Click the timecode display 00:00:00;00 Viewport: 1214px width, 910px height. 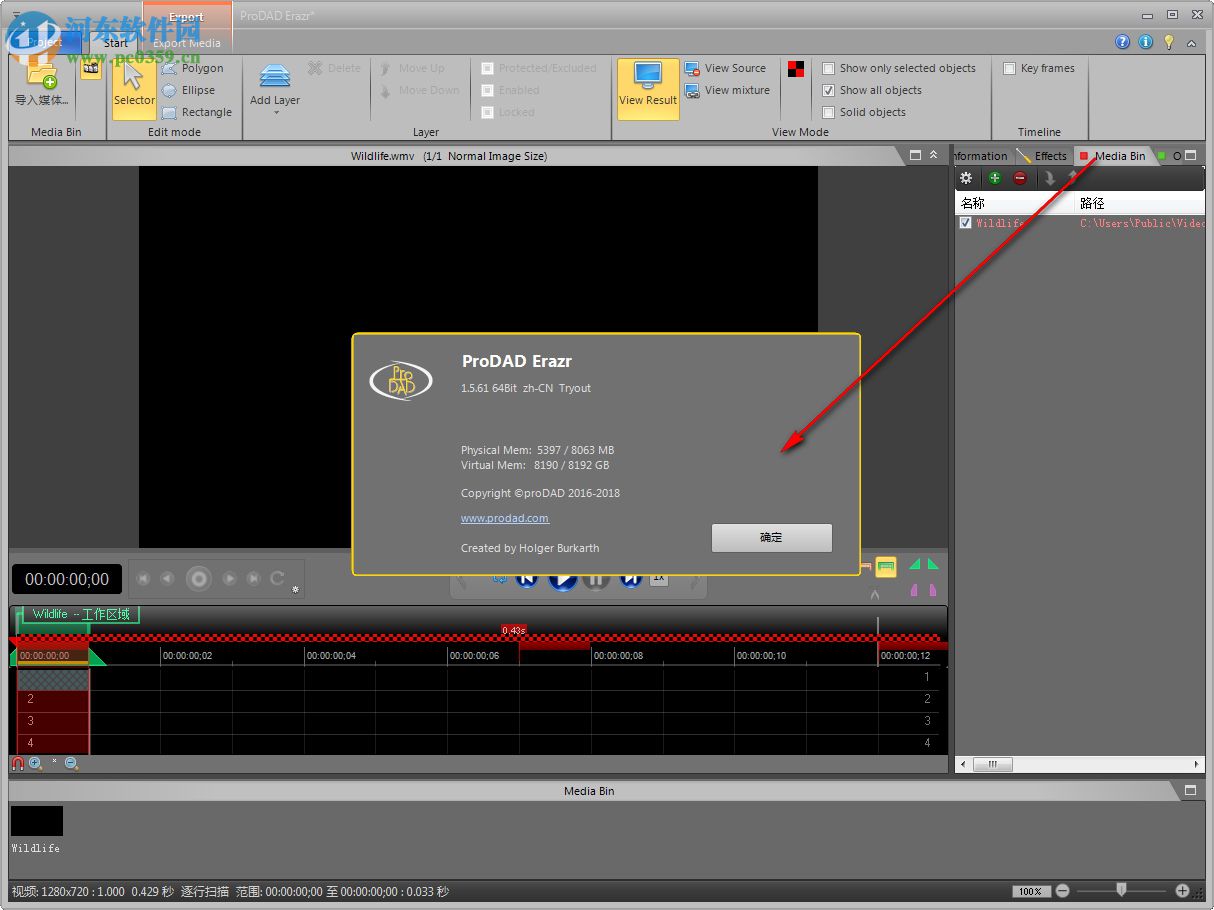coord(67,579)
